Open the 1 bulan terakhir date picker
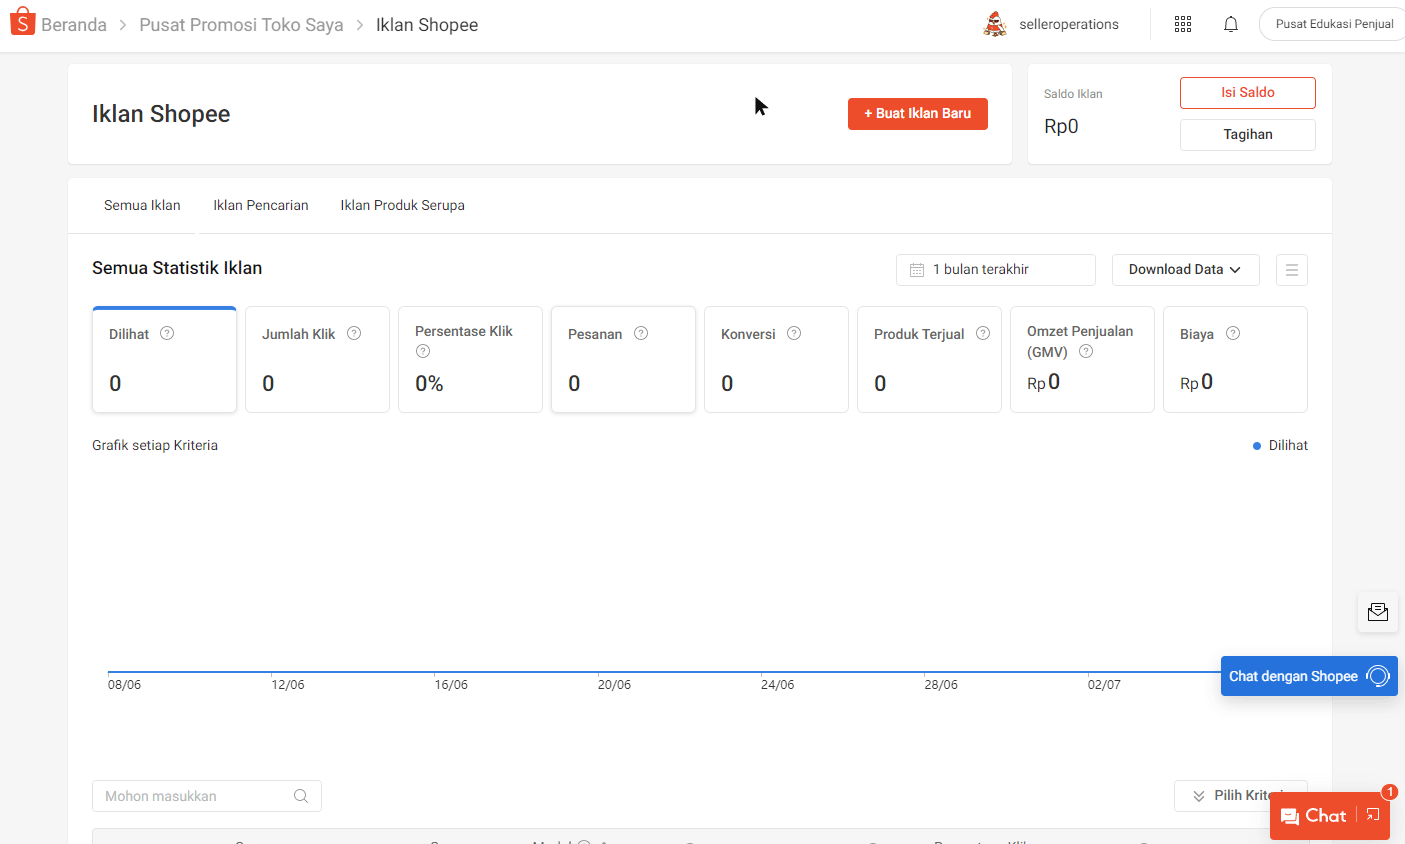 tap(995, 270)
